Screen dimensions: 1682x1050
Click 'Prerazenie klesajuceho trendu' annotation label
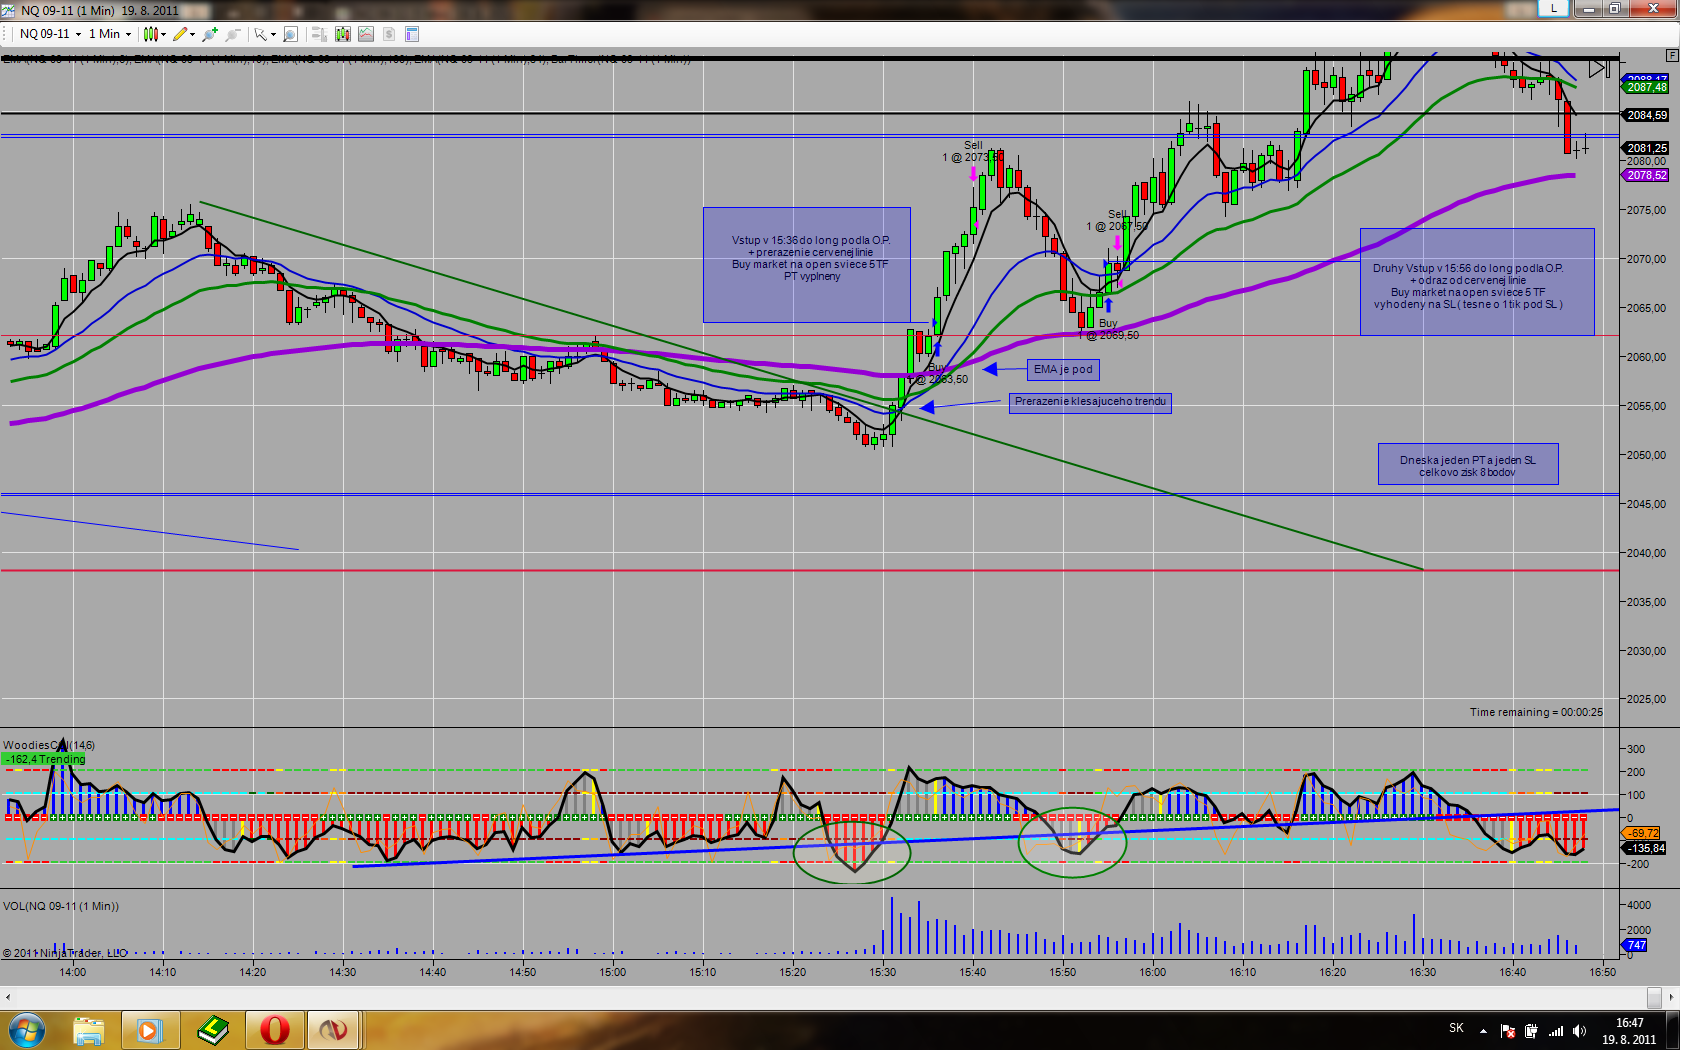1090,402
